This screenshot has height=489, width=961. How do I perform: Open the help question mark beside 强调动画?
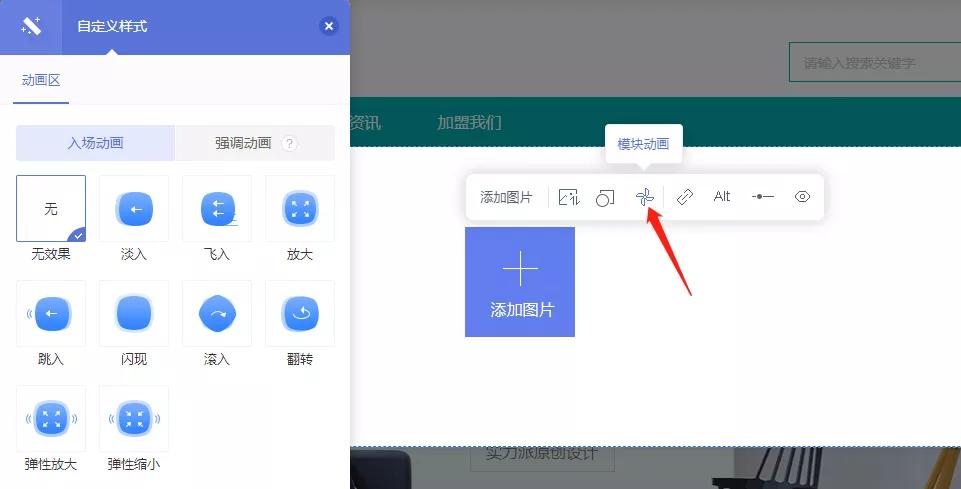pos(289,143)
